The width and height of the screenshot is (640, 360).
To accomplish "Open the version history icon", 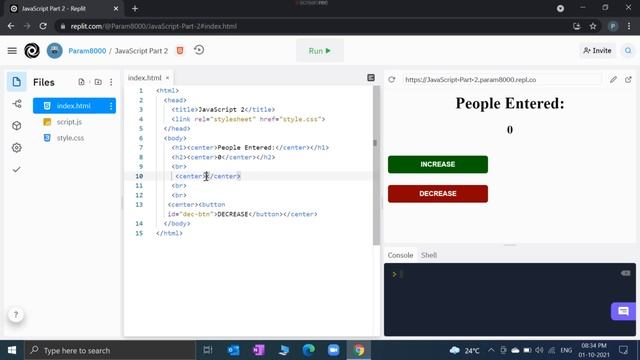I will point(199,50).
